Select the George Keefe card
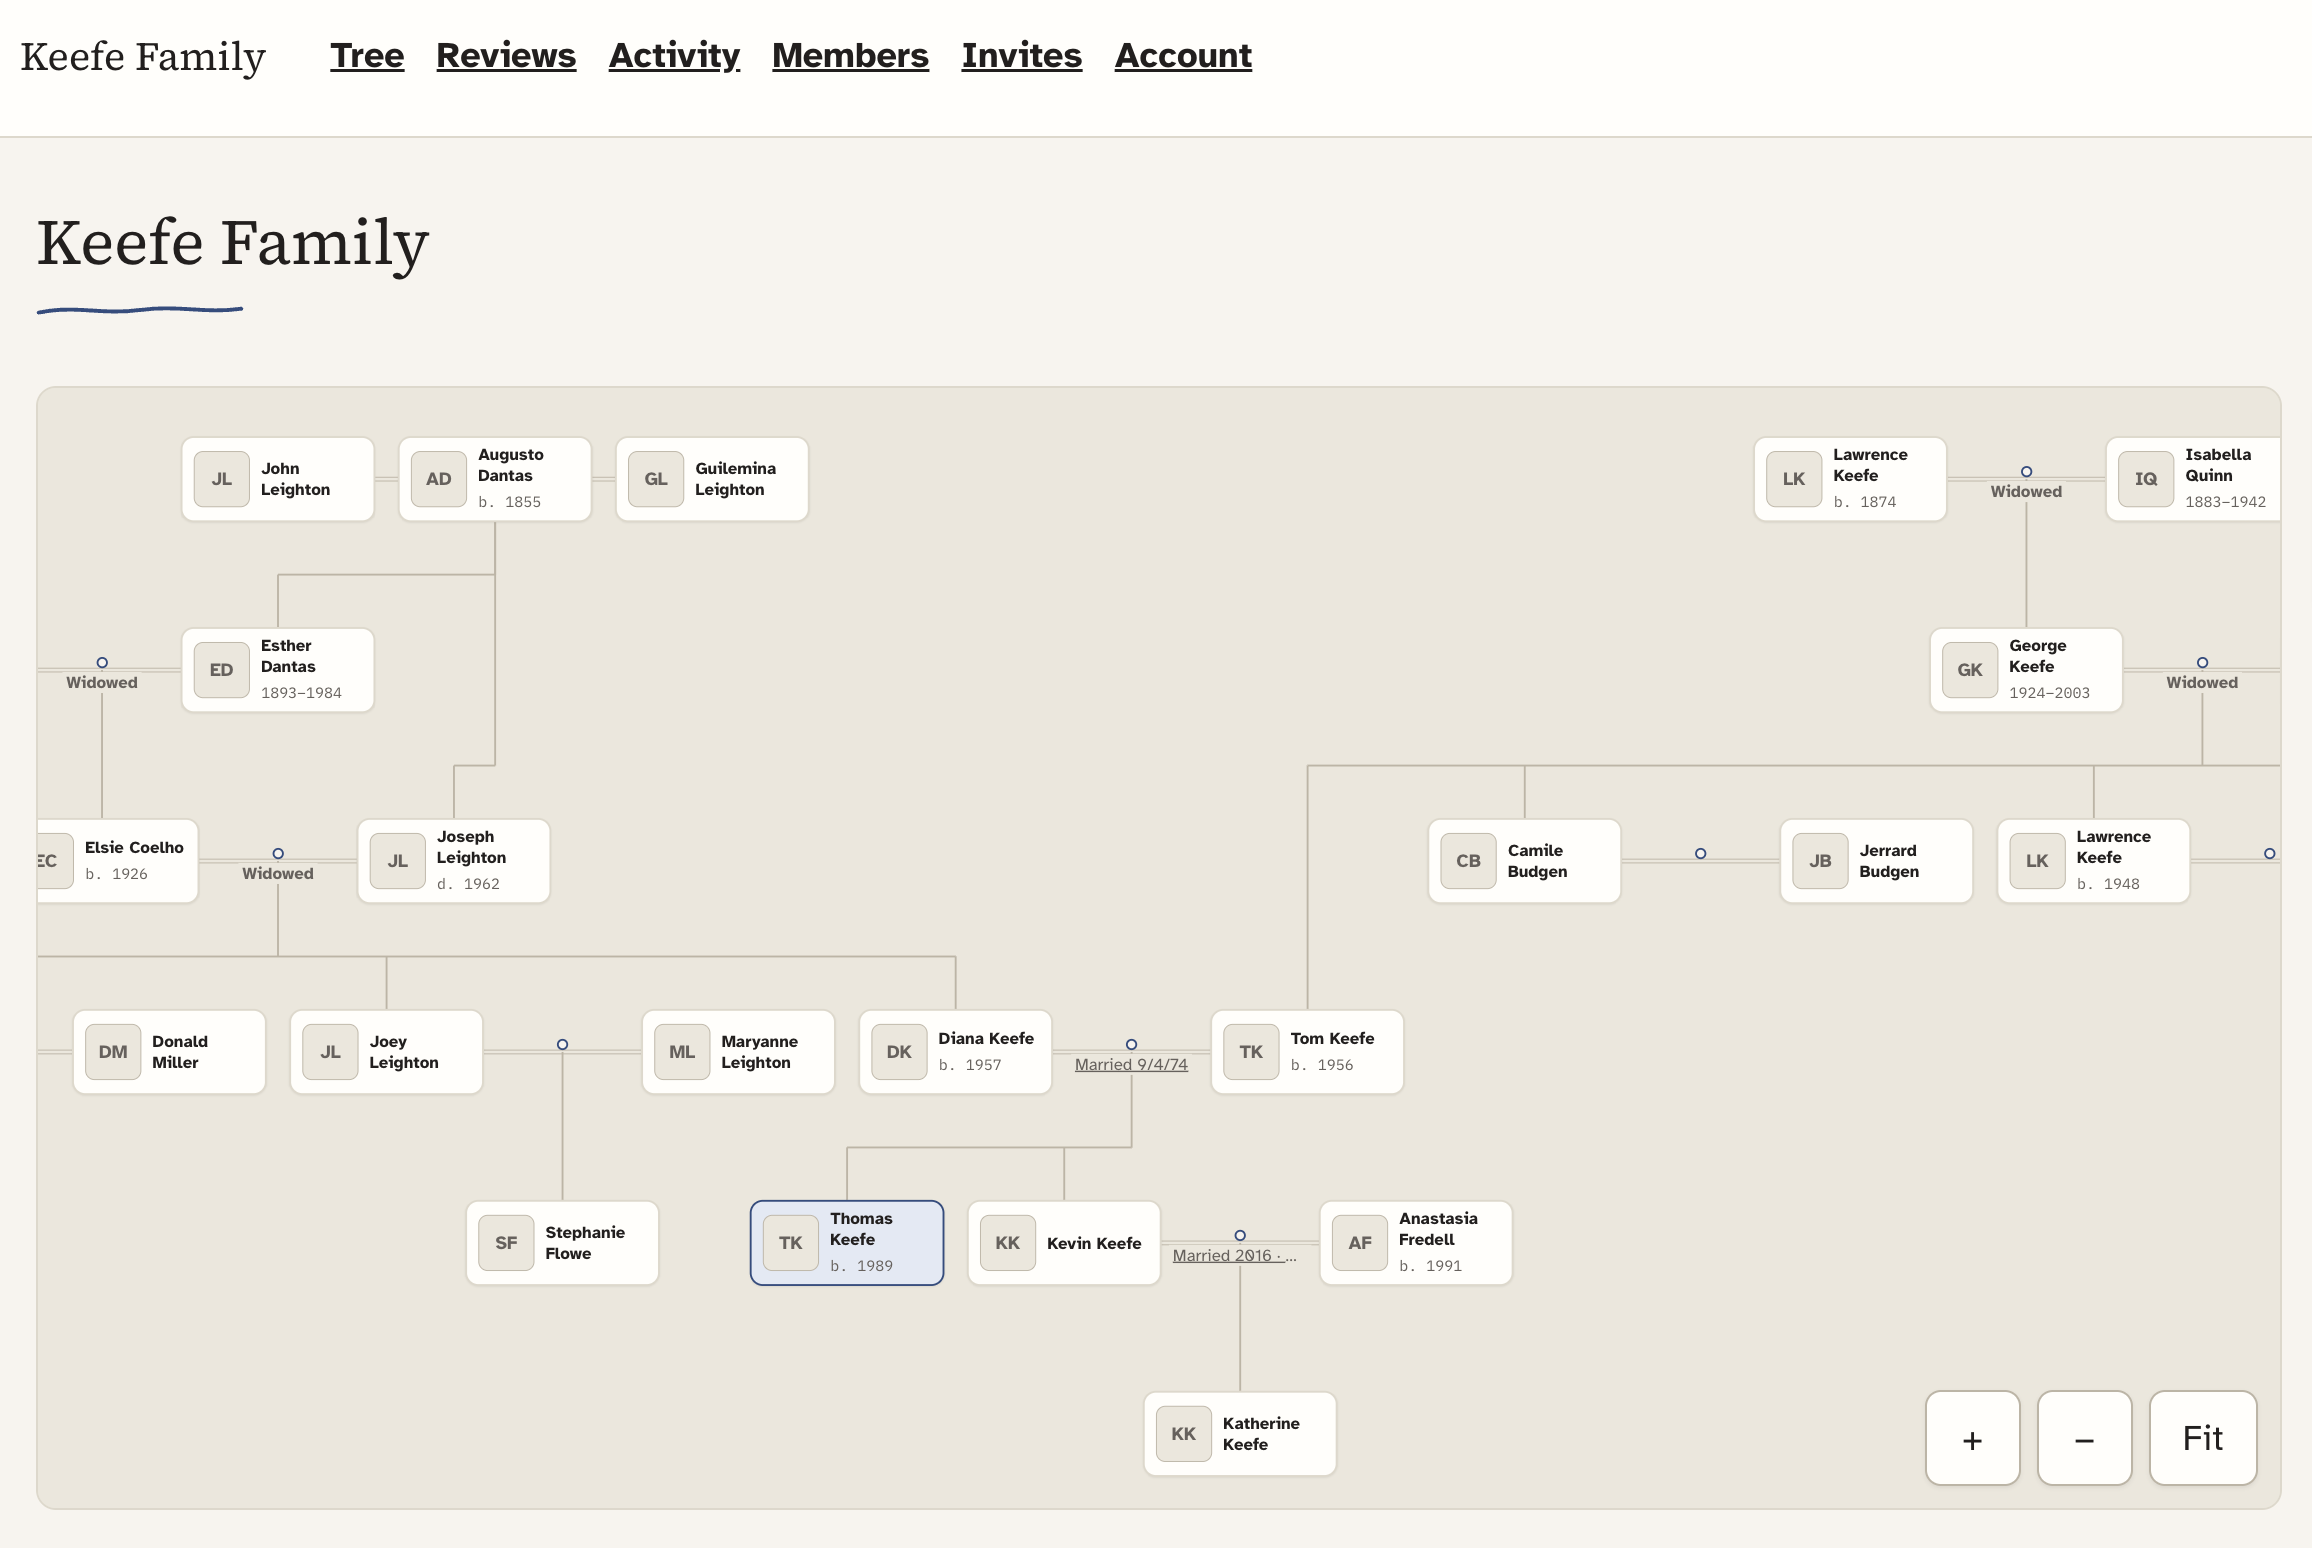 coord(2026,670)
